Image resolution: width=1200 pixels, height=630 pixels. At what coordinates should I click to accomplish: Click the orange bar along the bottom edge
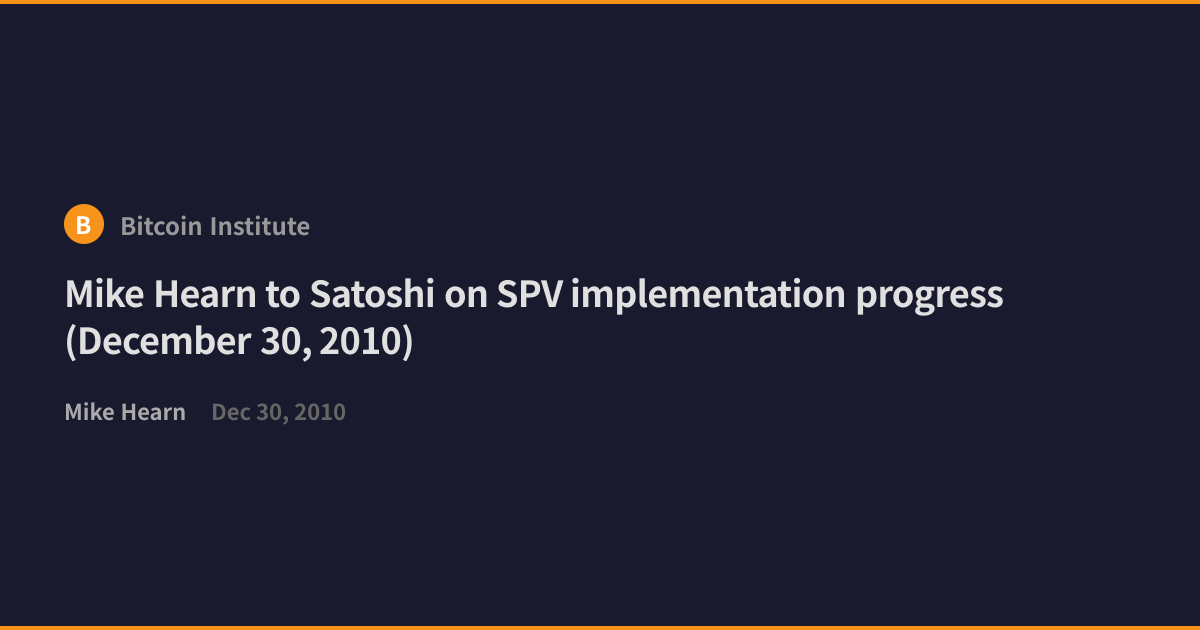coord(600,628)
